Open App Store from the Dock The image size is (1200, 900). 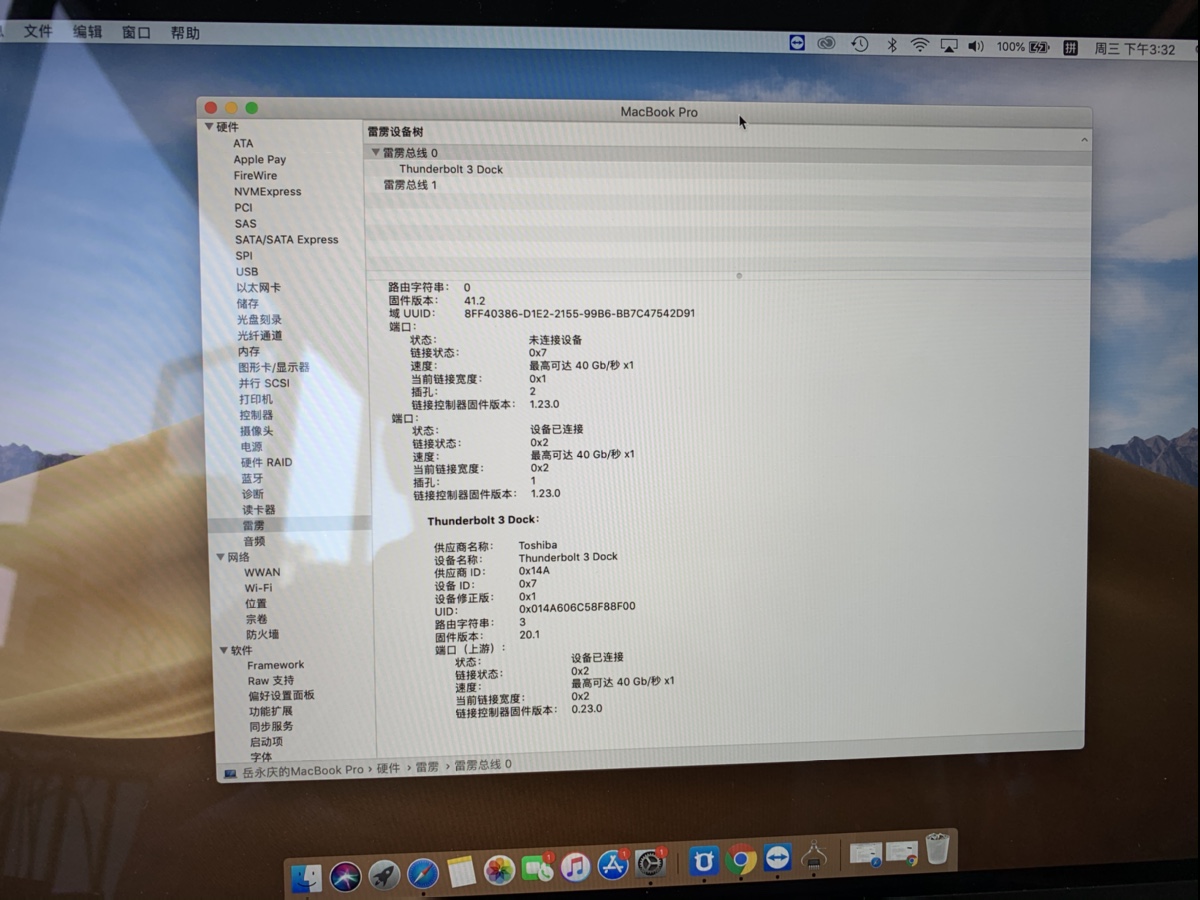click(x=613, y=865)
